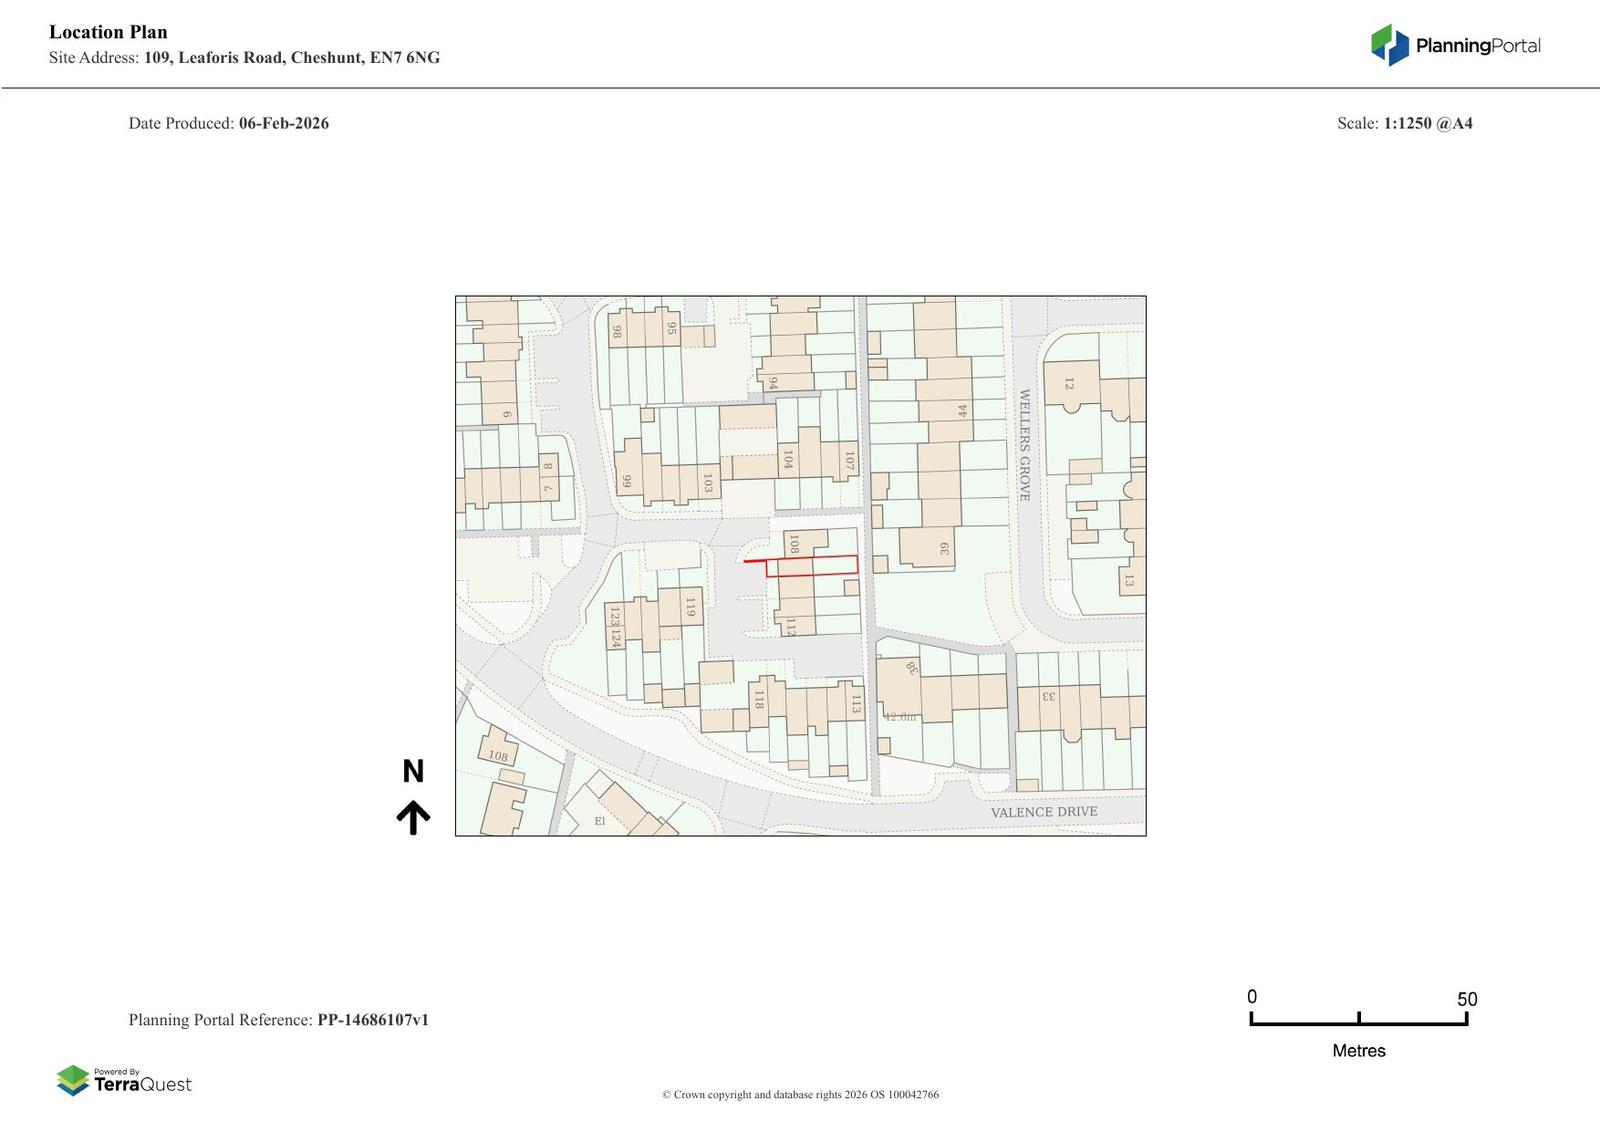Click the VALENCE DRIVE street label

(1043, 812)
